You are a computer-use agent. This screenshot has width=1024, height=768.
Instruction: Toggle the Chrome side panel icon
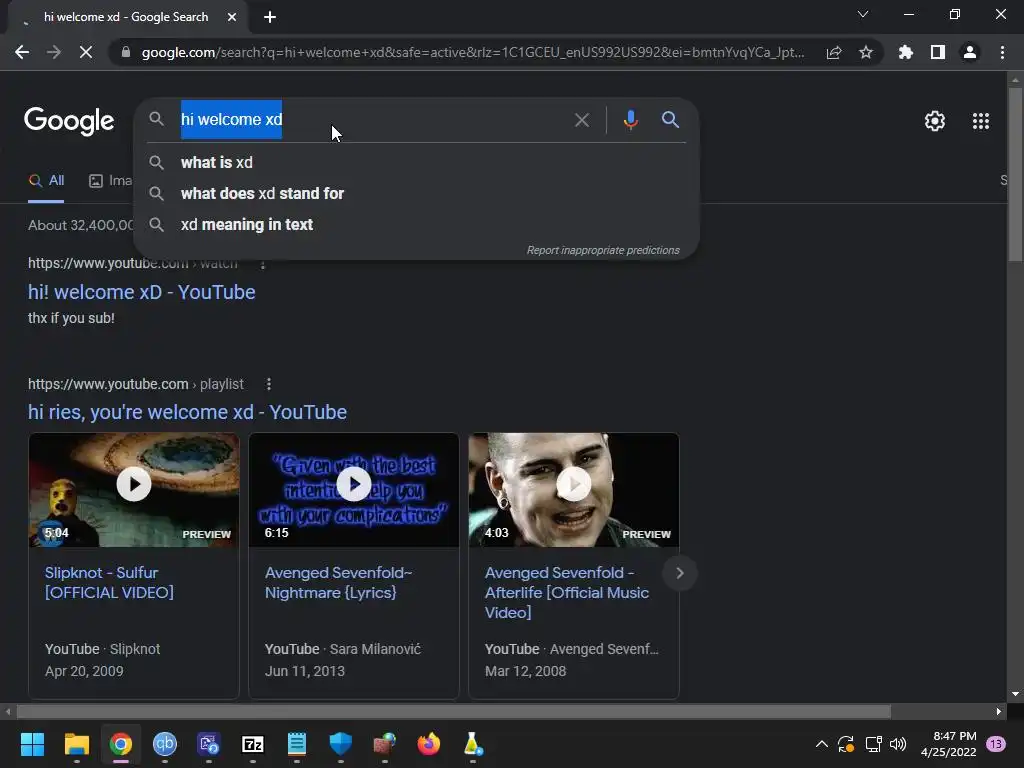[938, 52]
